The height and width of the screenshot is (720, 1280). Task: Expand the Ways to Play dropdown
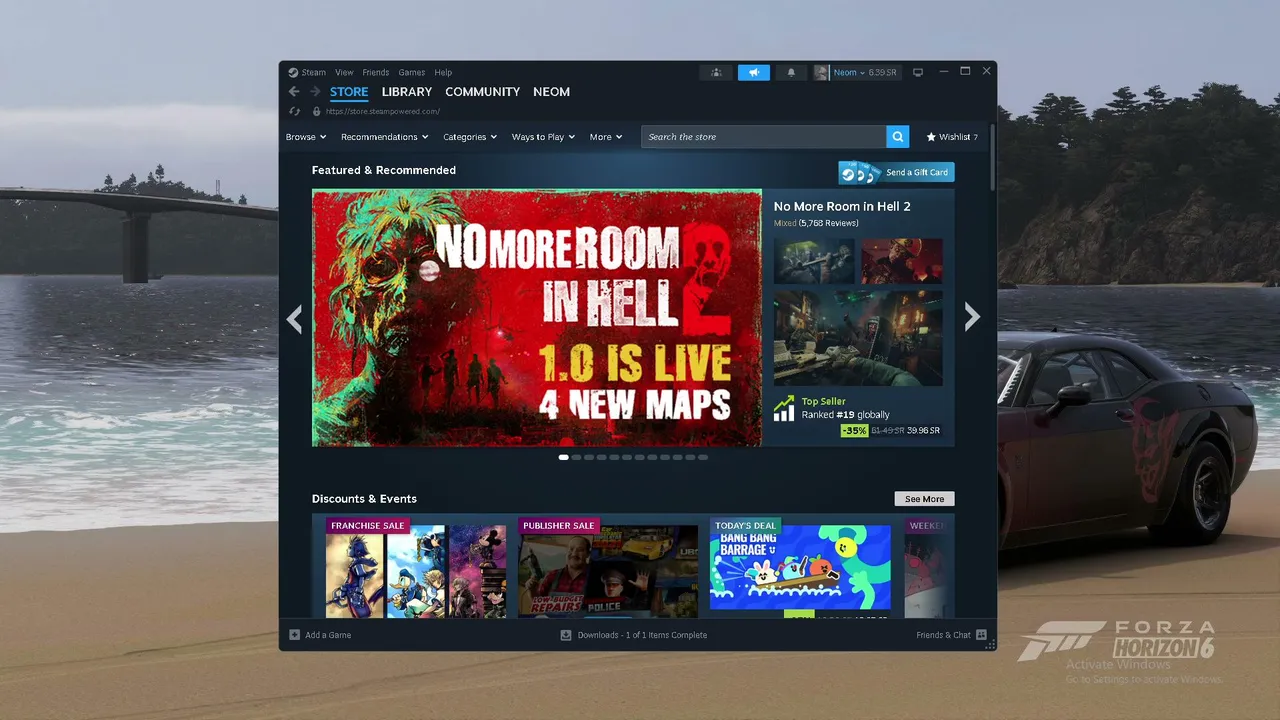(x=543, y=137)
